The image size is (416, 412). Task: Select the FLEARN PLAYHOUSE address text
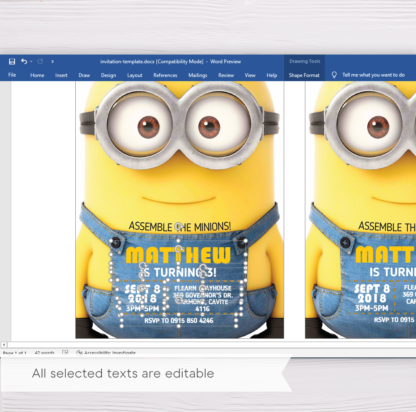pos(202,298)
